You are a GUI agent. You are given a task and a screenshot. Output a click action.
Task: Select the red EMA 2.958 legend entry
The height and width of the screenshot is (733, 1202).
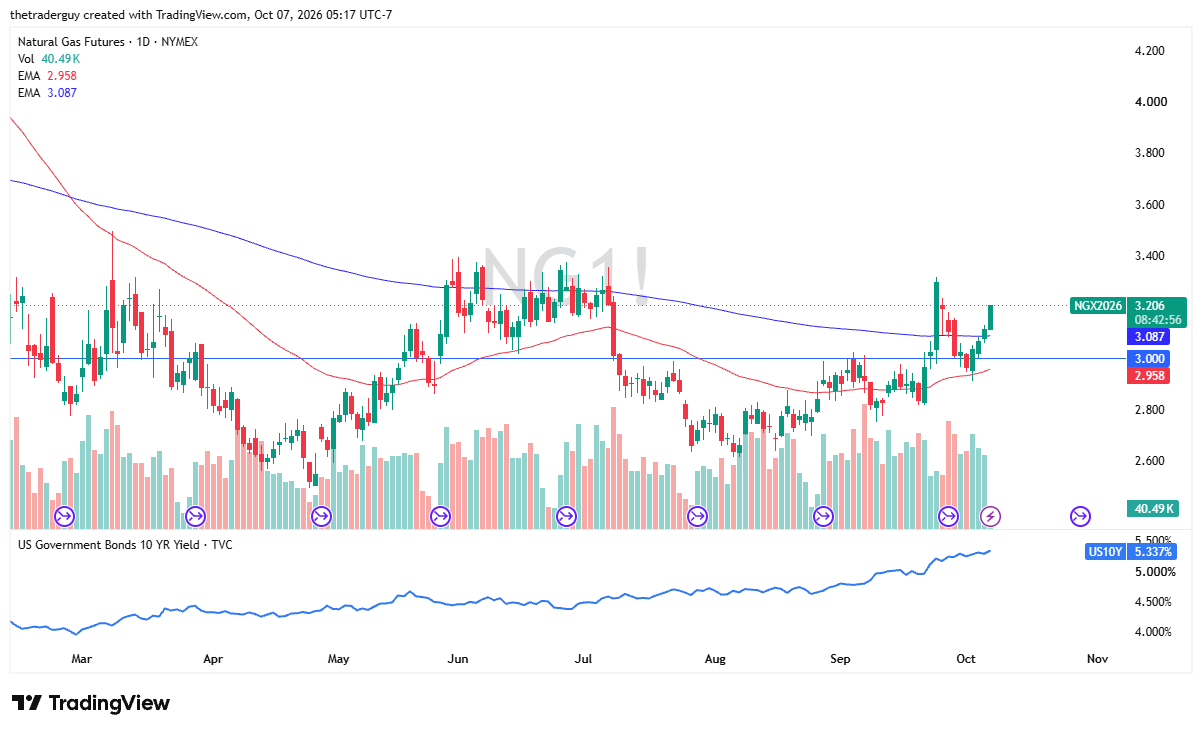pyautogui.click(x=47, y=76)
